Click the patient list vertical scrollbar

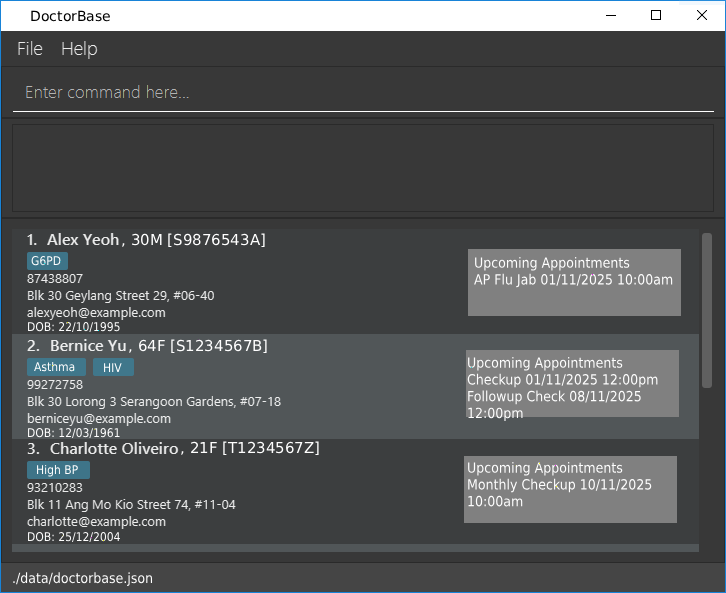(x=707, y=310)
